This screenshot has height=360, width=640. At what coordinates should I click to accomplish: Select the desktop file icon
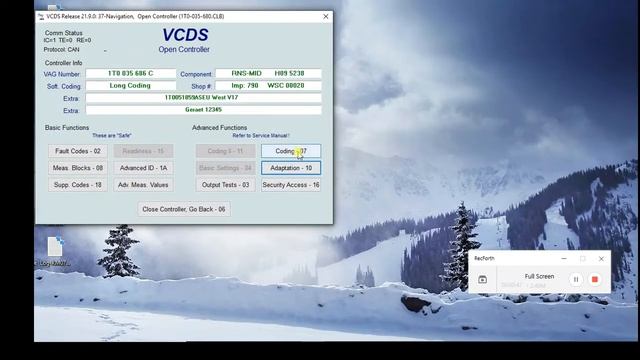tap(55, 247)
